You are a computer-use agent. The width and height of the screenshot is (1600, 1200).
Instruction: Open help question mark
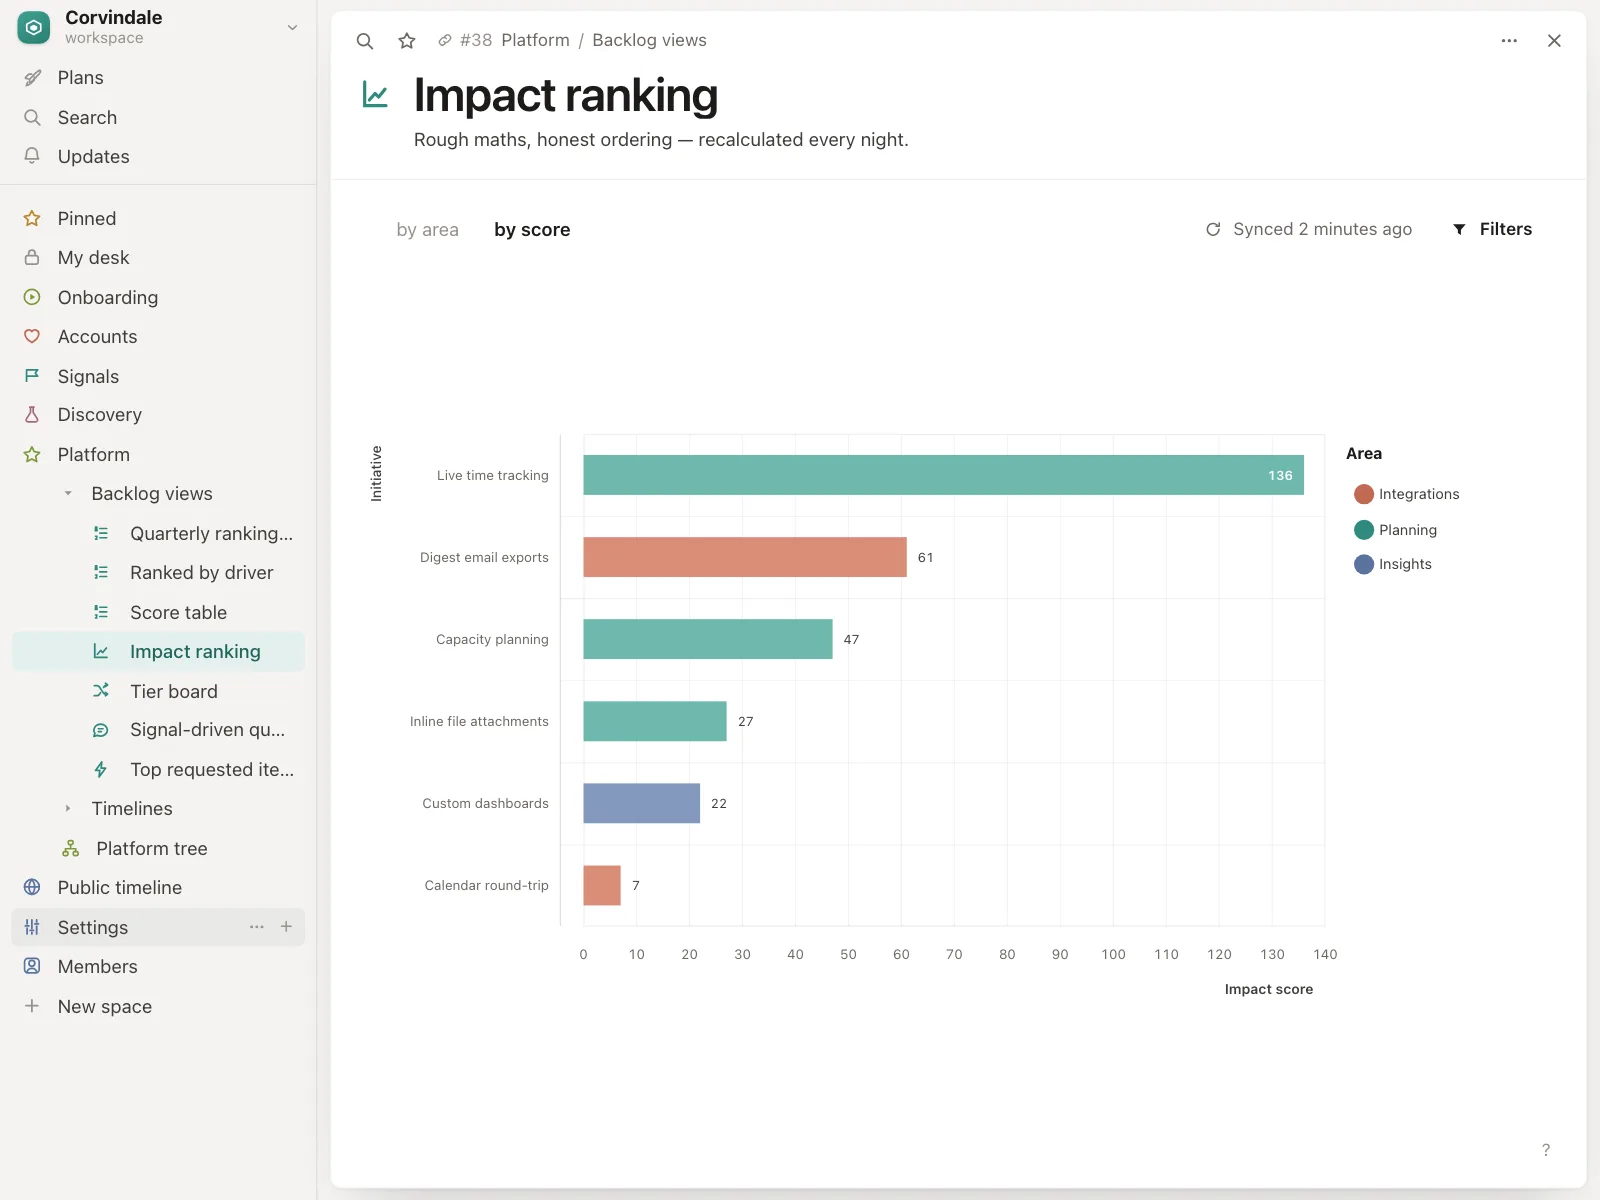[x=1546, y=1150]
